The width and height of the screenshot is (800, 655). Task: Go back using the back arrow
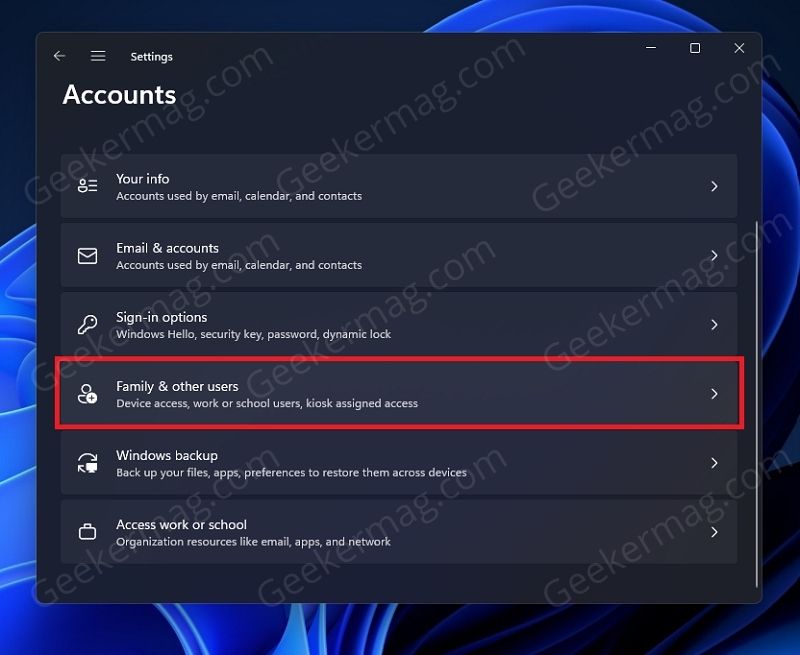[x=60, y=56]
